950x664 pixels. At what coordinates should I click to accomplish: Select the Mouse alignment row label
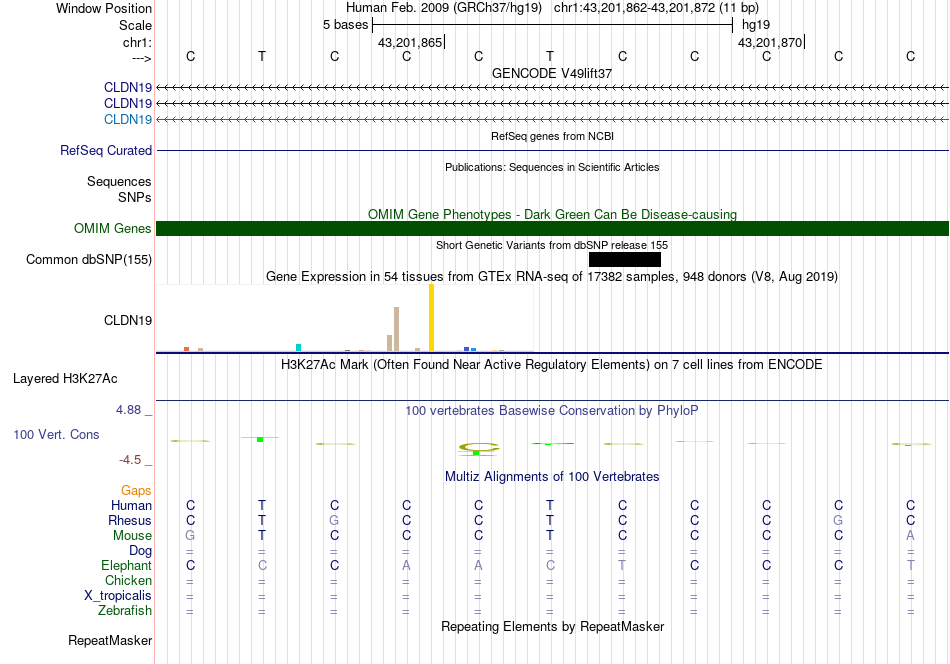click(x=132, y=536)
